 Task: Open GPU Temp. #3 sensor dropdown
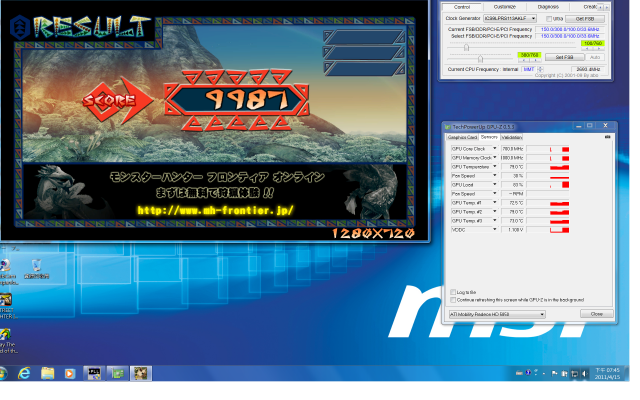[x=495, y=221]
